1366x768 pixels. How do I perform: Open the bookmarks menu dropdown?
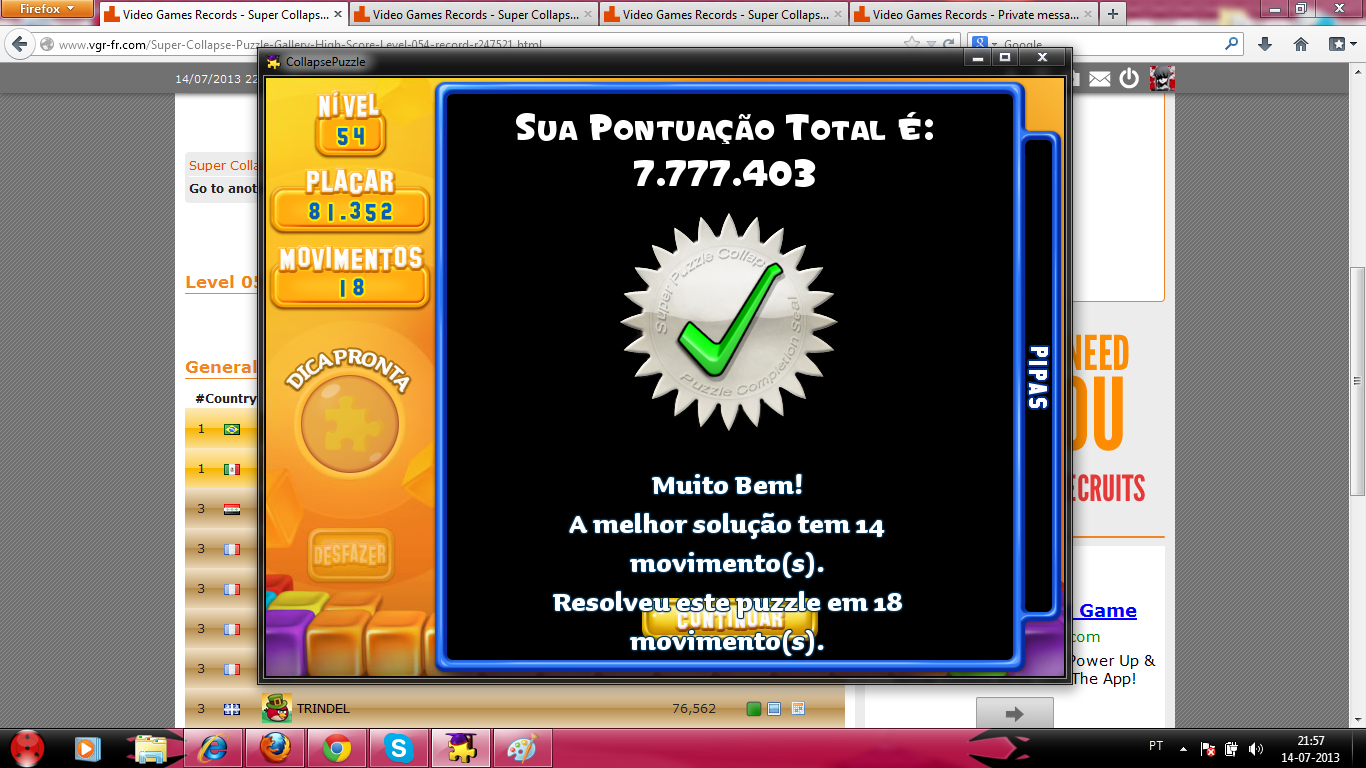click(x=1341, y=44)
